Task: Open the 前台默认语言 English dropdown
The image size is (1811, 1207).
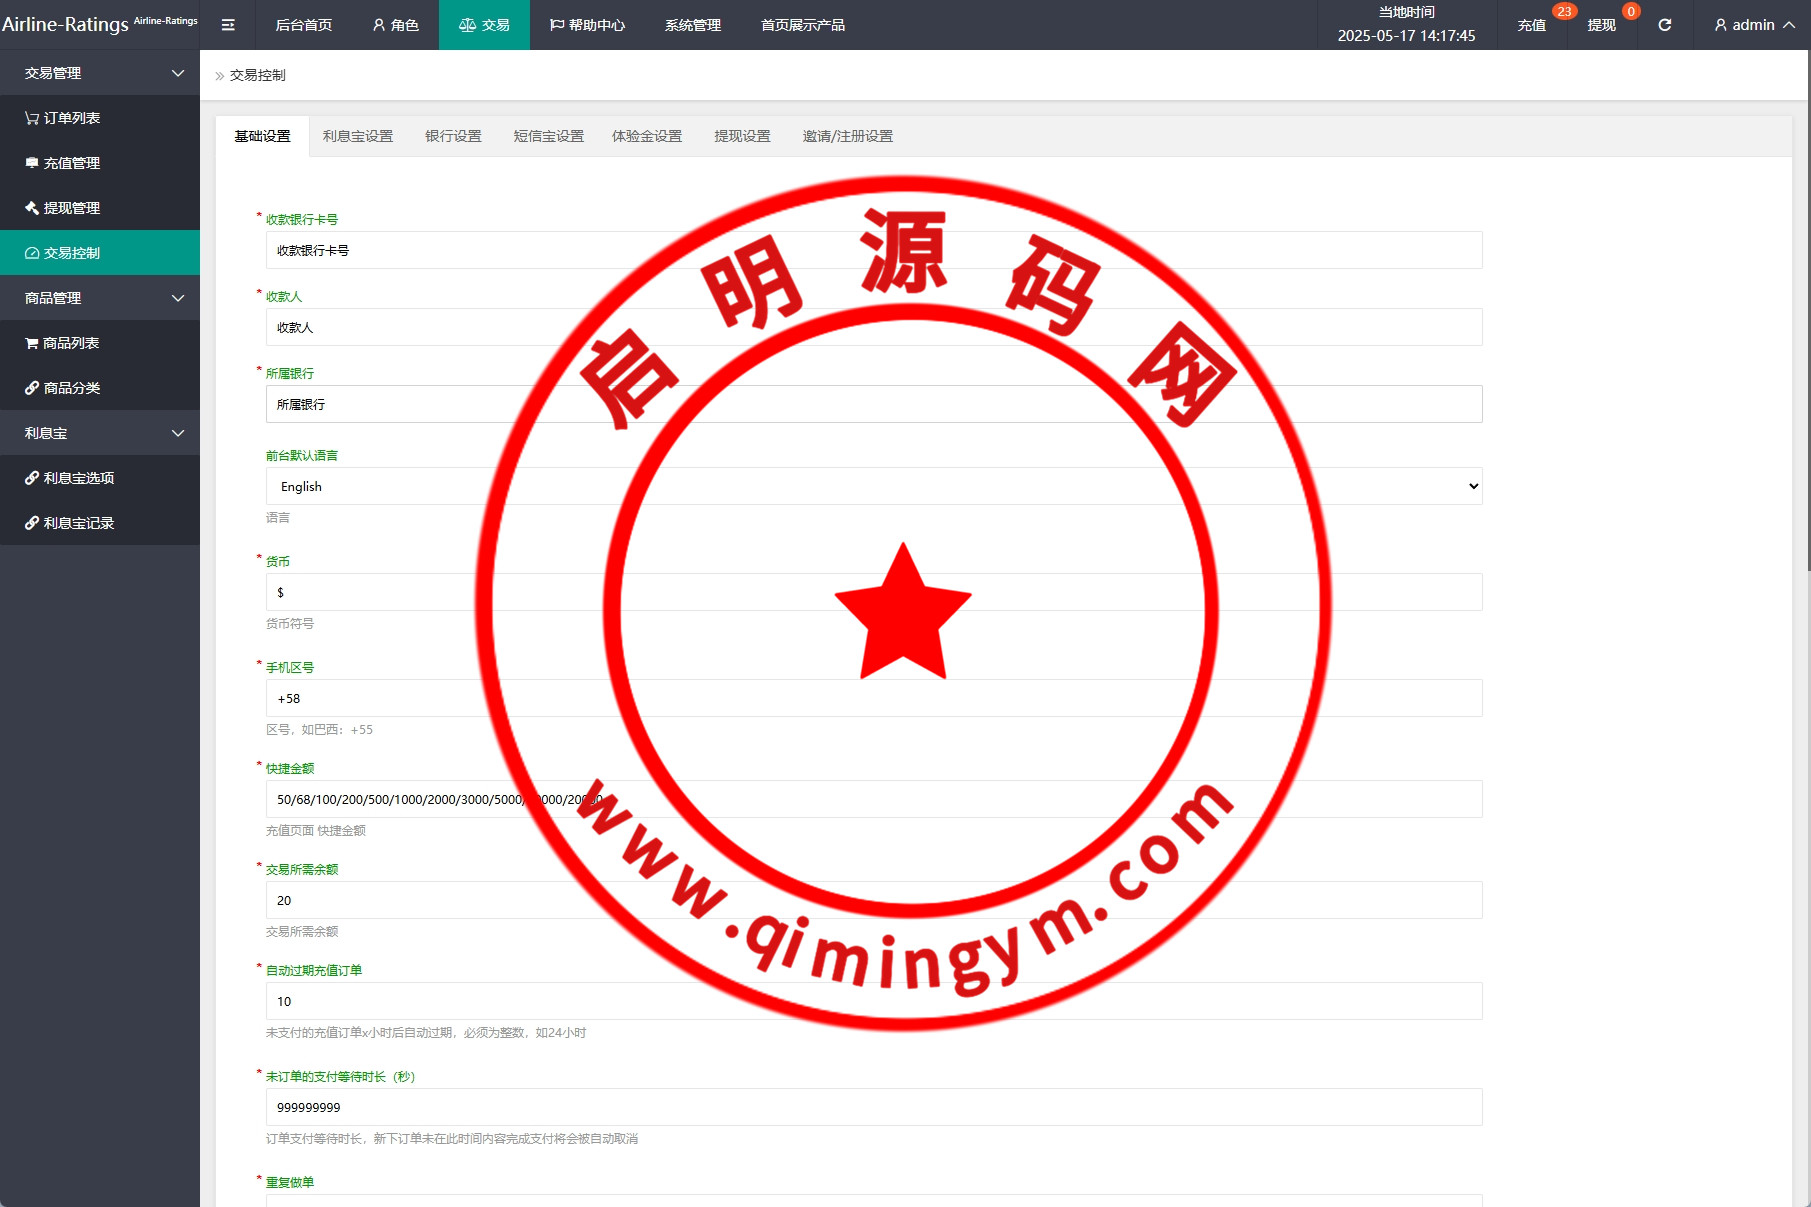Action: coord(873,486)
